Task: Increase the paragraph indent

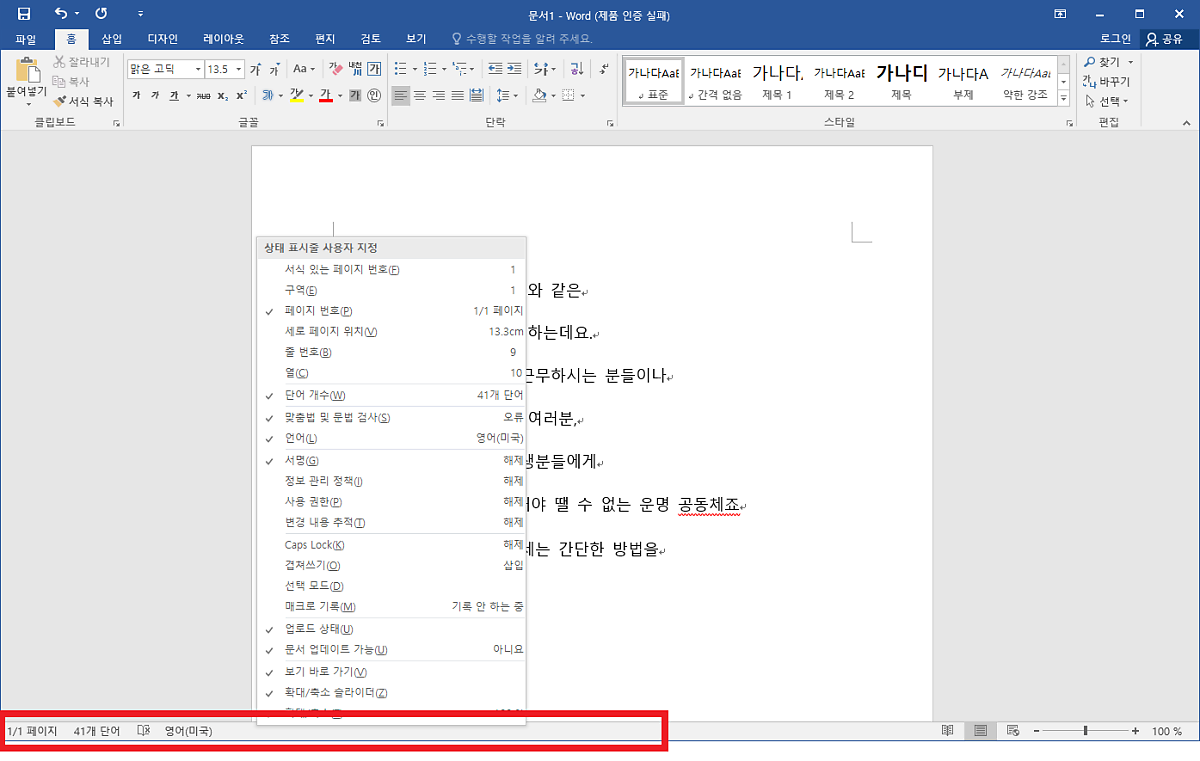Action: pos(514,69)
